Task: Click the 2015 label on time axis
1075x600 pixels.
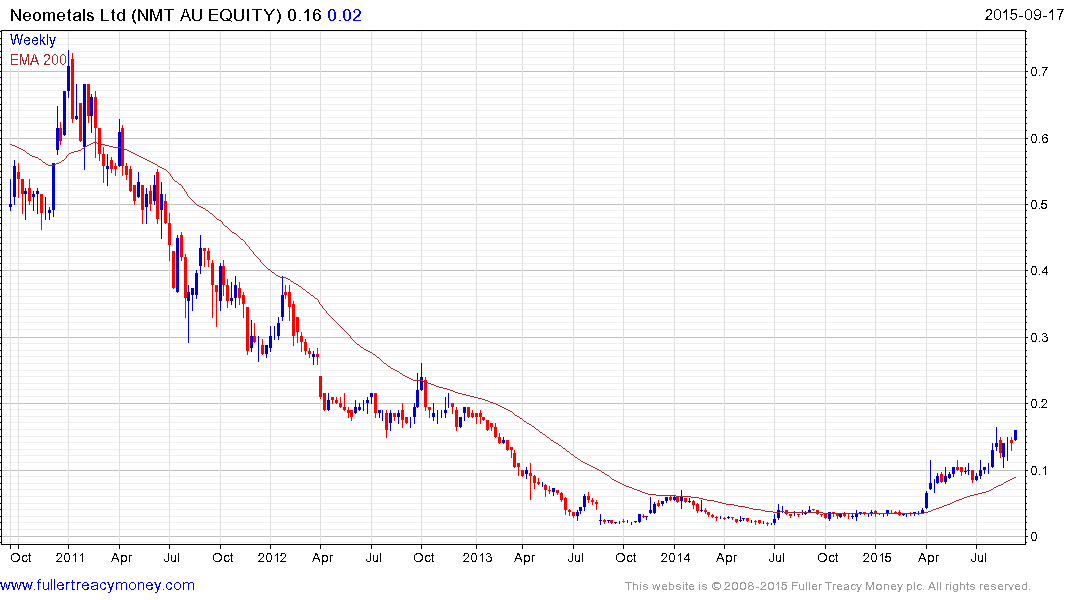Action: tap(877, 557)
